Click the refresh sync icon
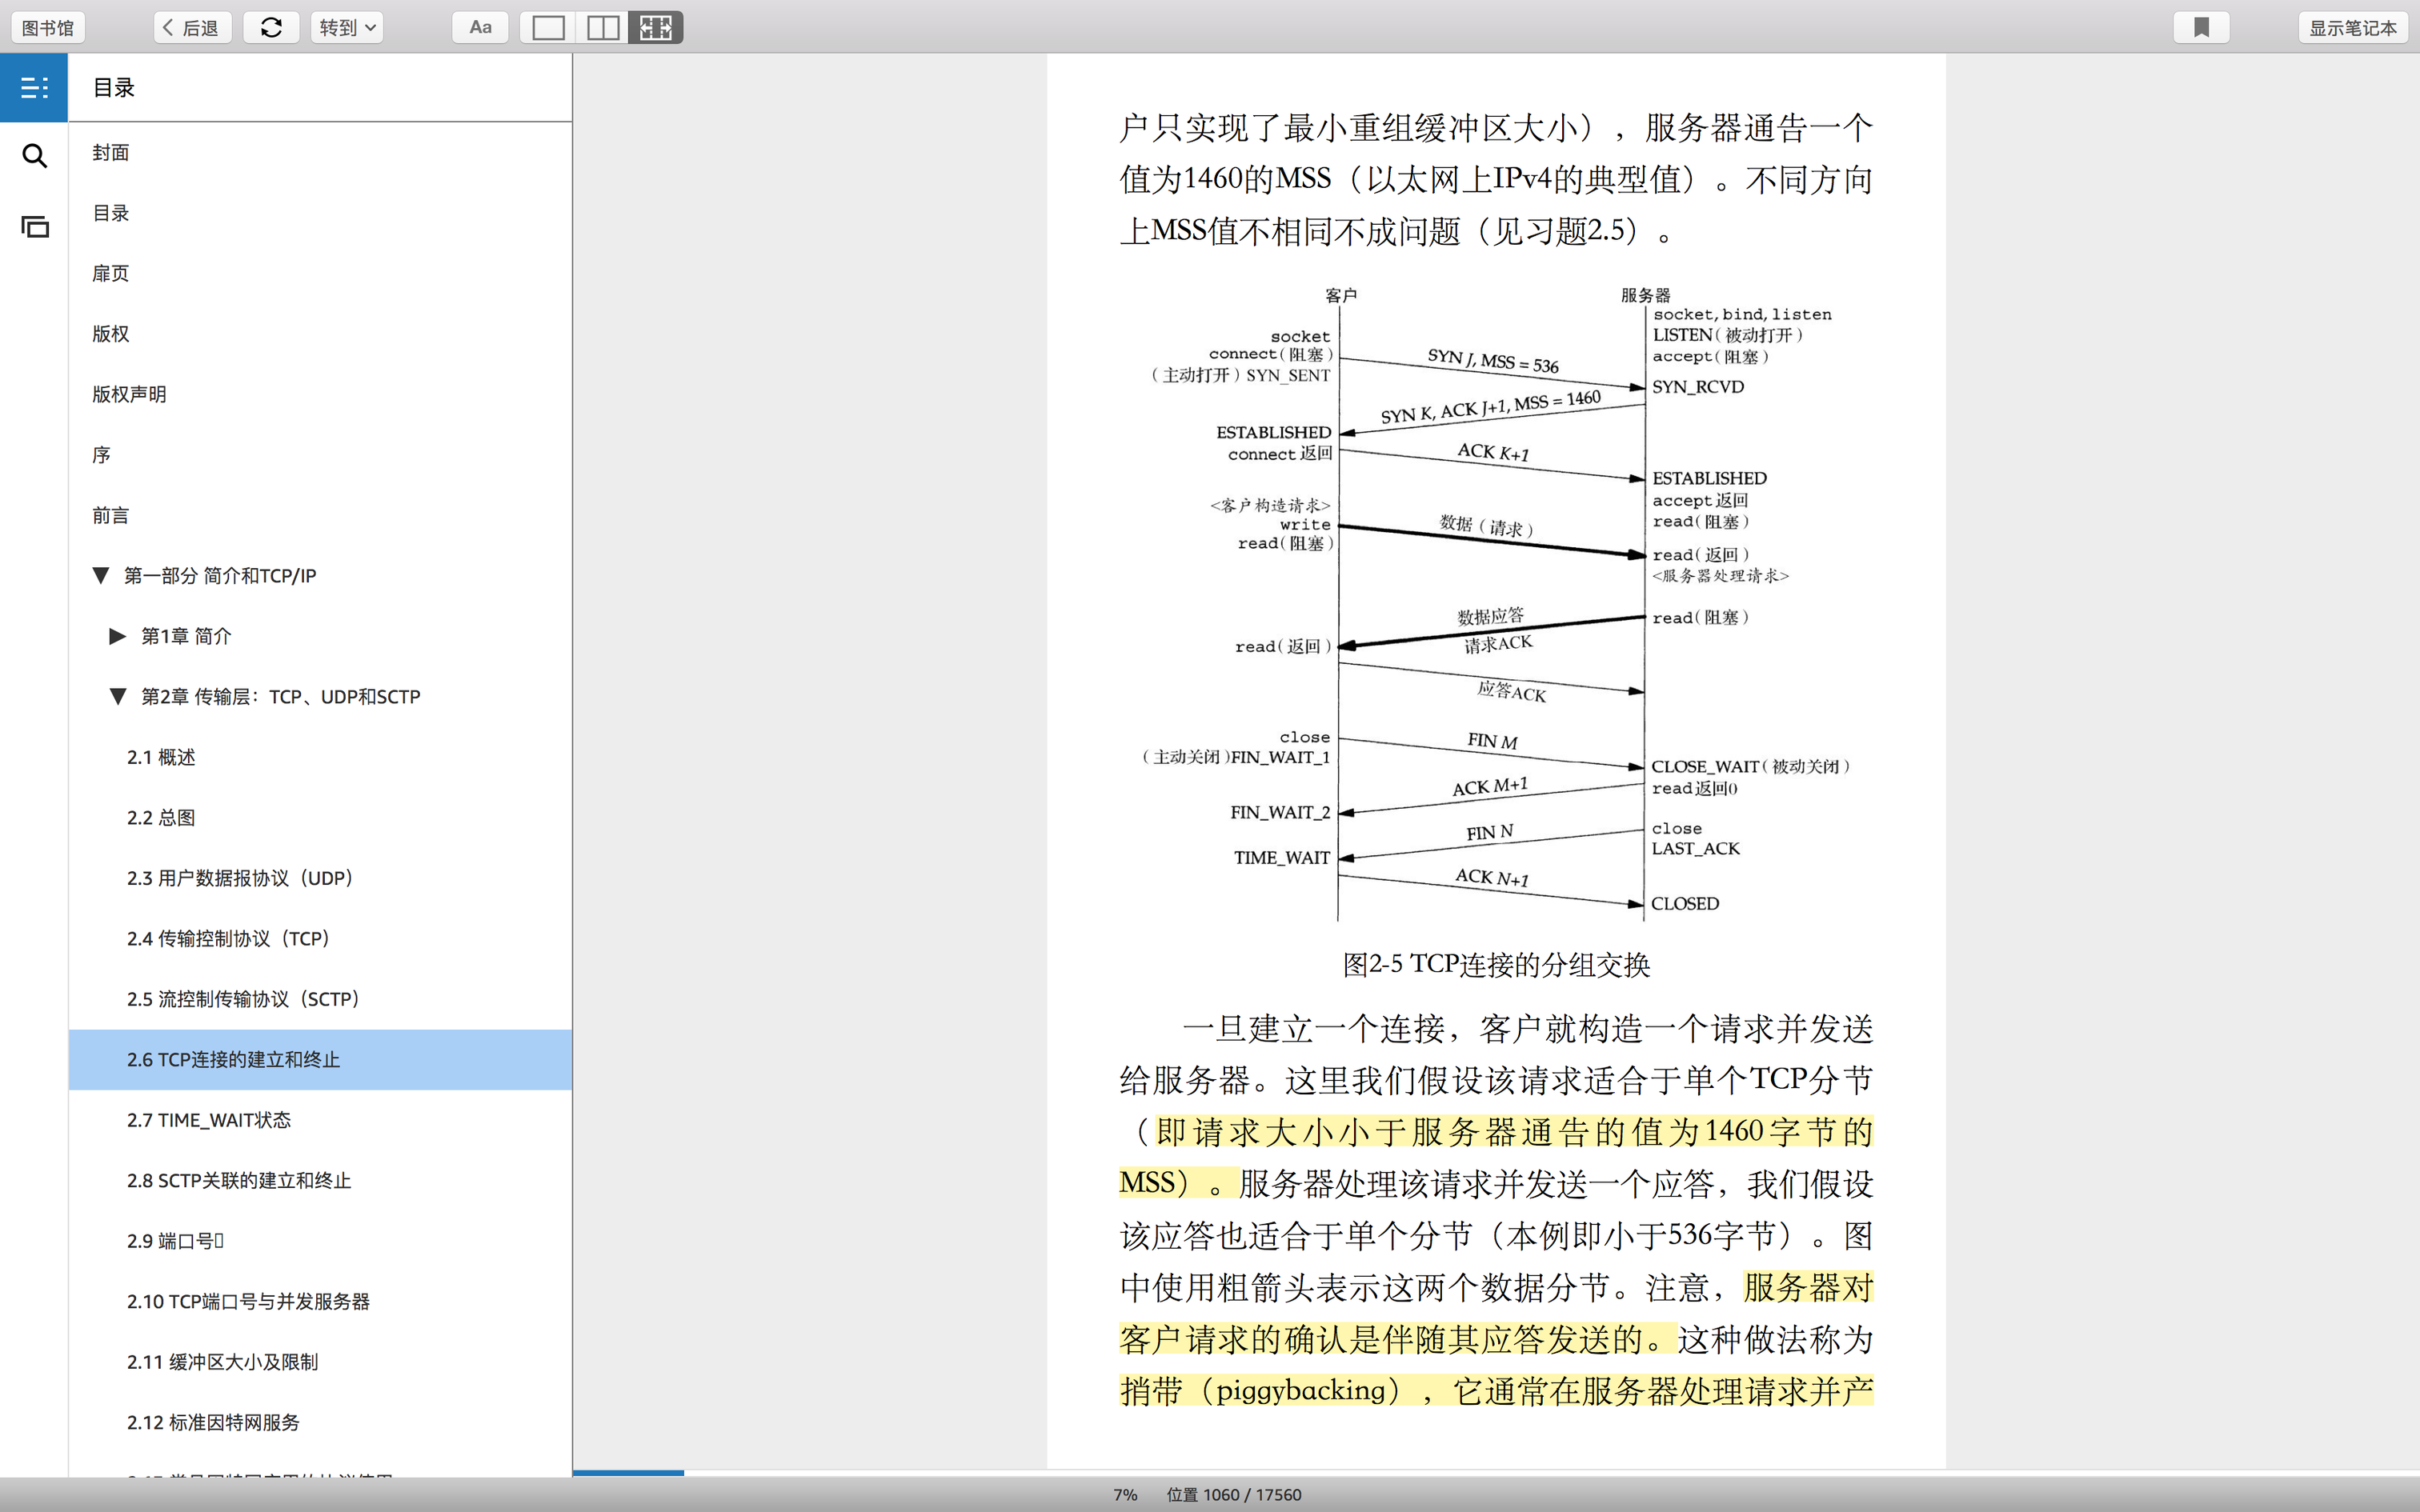The image size is (2420, 1512). point(271,28)
